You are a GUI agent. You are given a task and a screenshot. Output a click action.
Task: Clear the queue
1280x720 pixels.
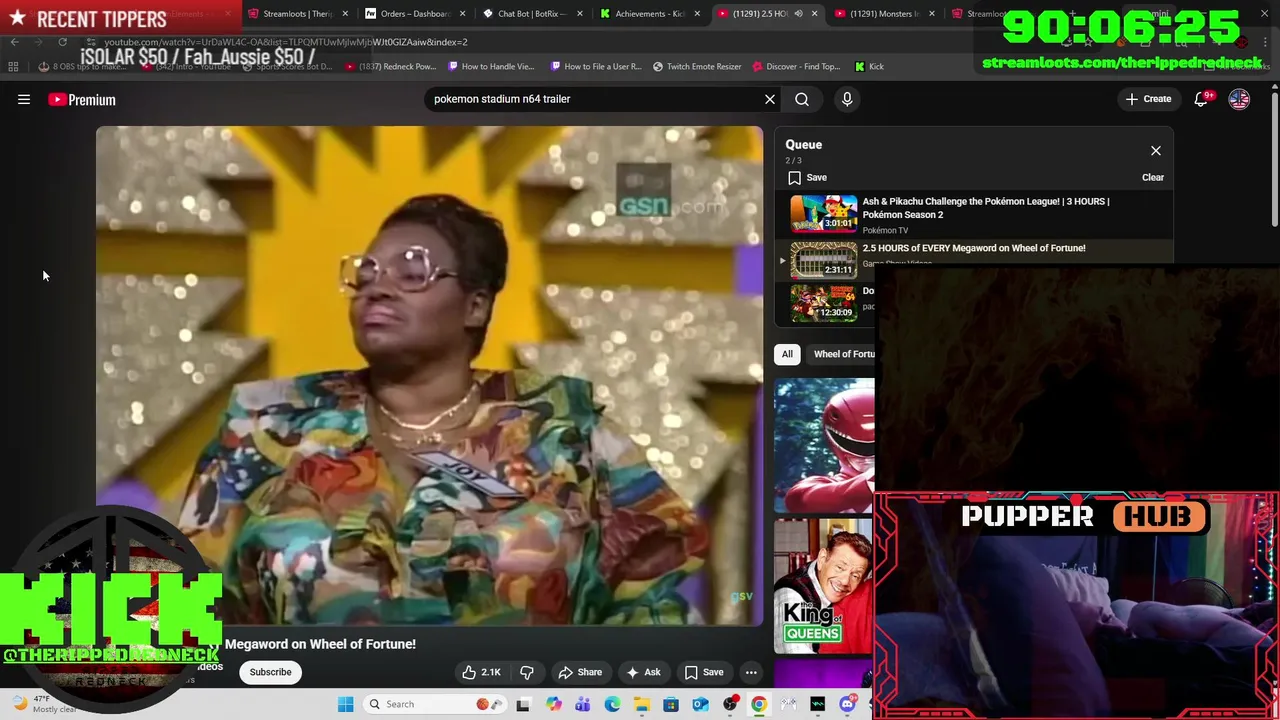click(1153, 178)
